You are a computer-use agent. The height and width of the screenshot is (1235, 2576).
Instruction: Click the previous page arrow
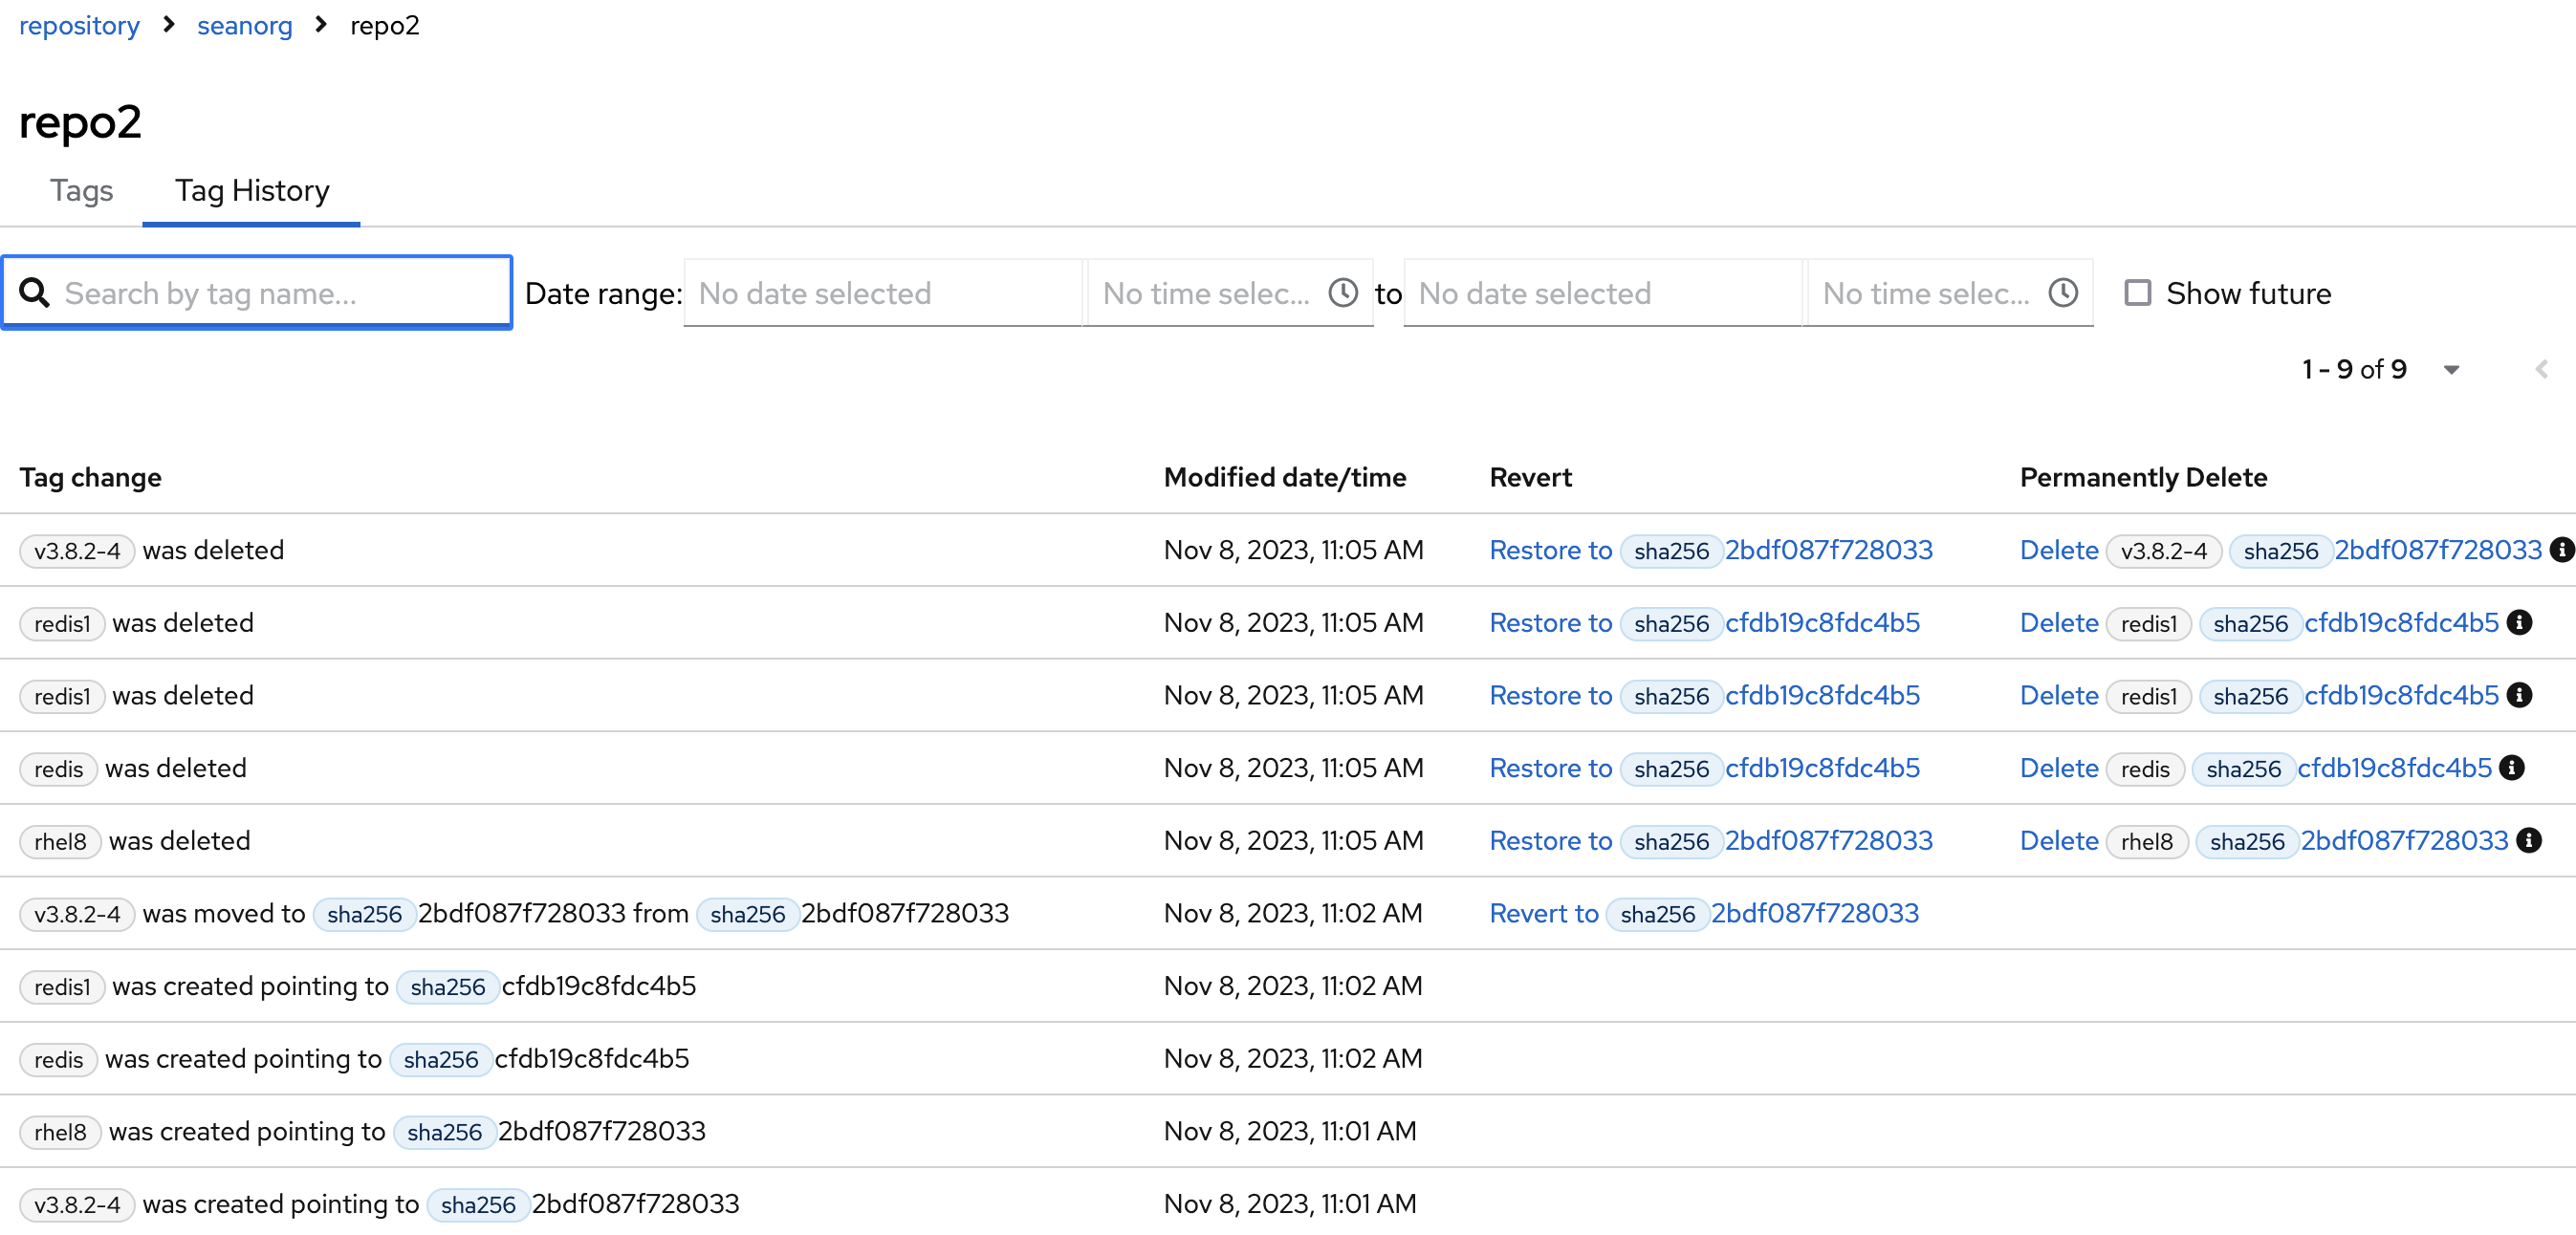[2541, 370]
